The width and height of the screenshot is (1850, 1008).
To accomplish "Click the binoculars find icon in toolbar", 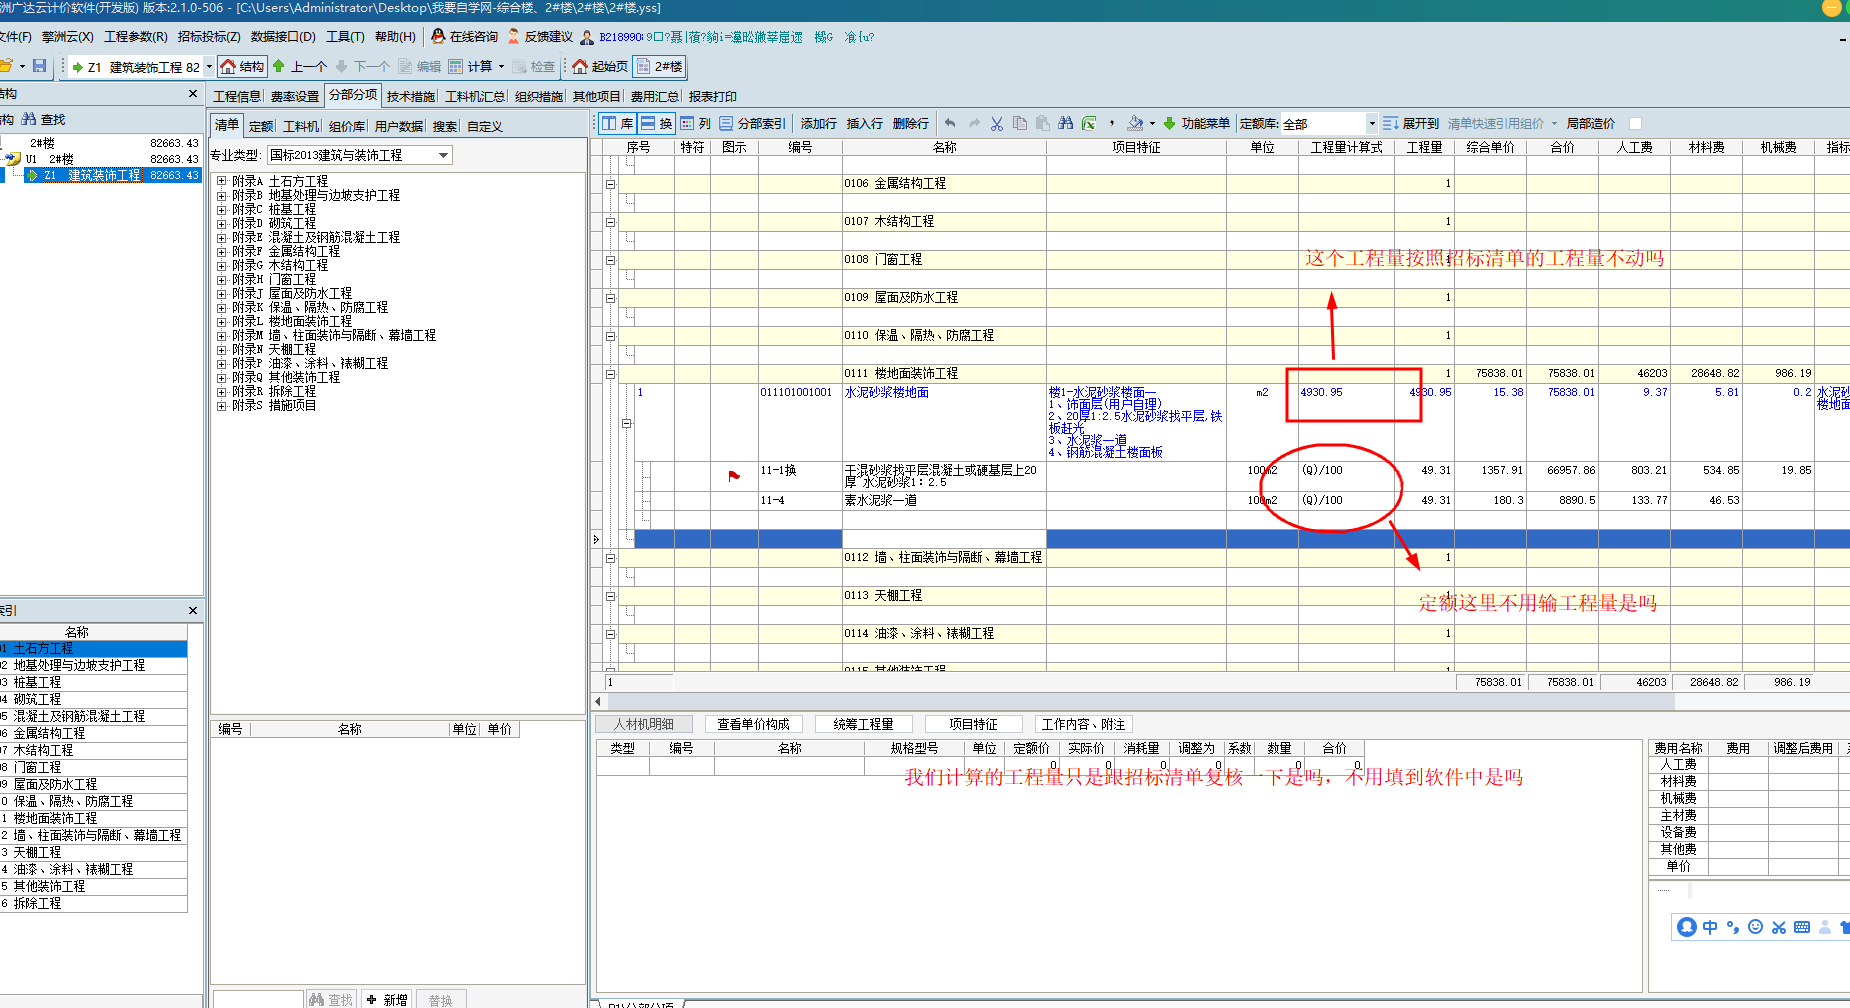I will [1066, 124].
